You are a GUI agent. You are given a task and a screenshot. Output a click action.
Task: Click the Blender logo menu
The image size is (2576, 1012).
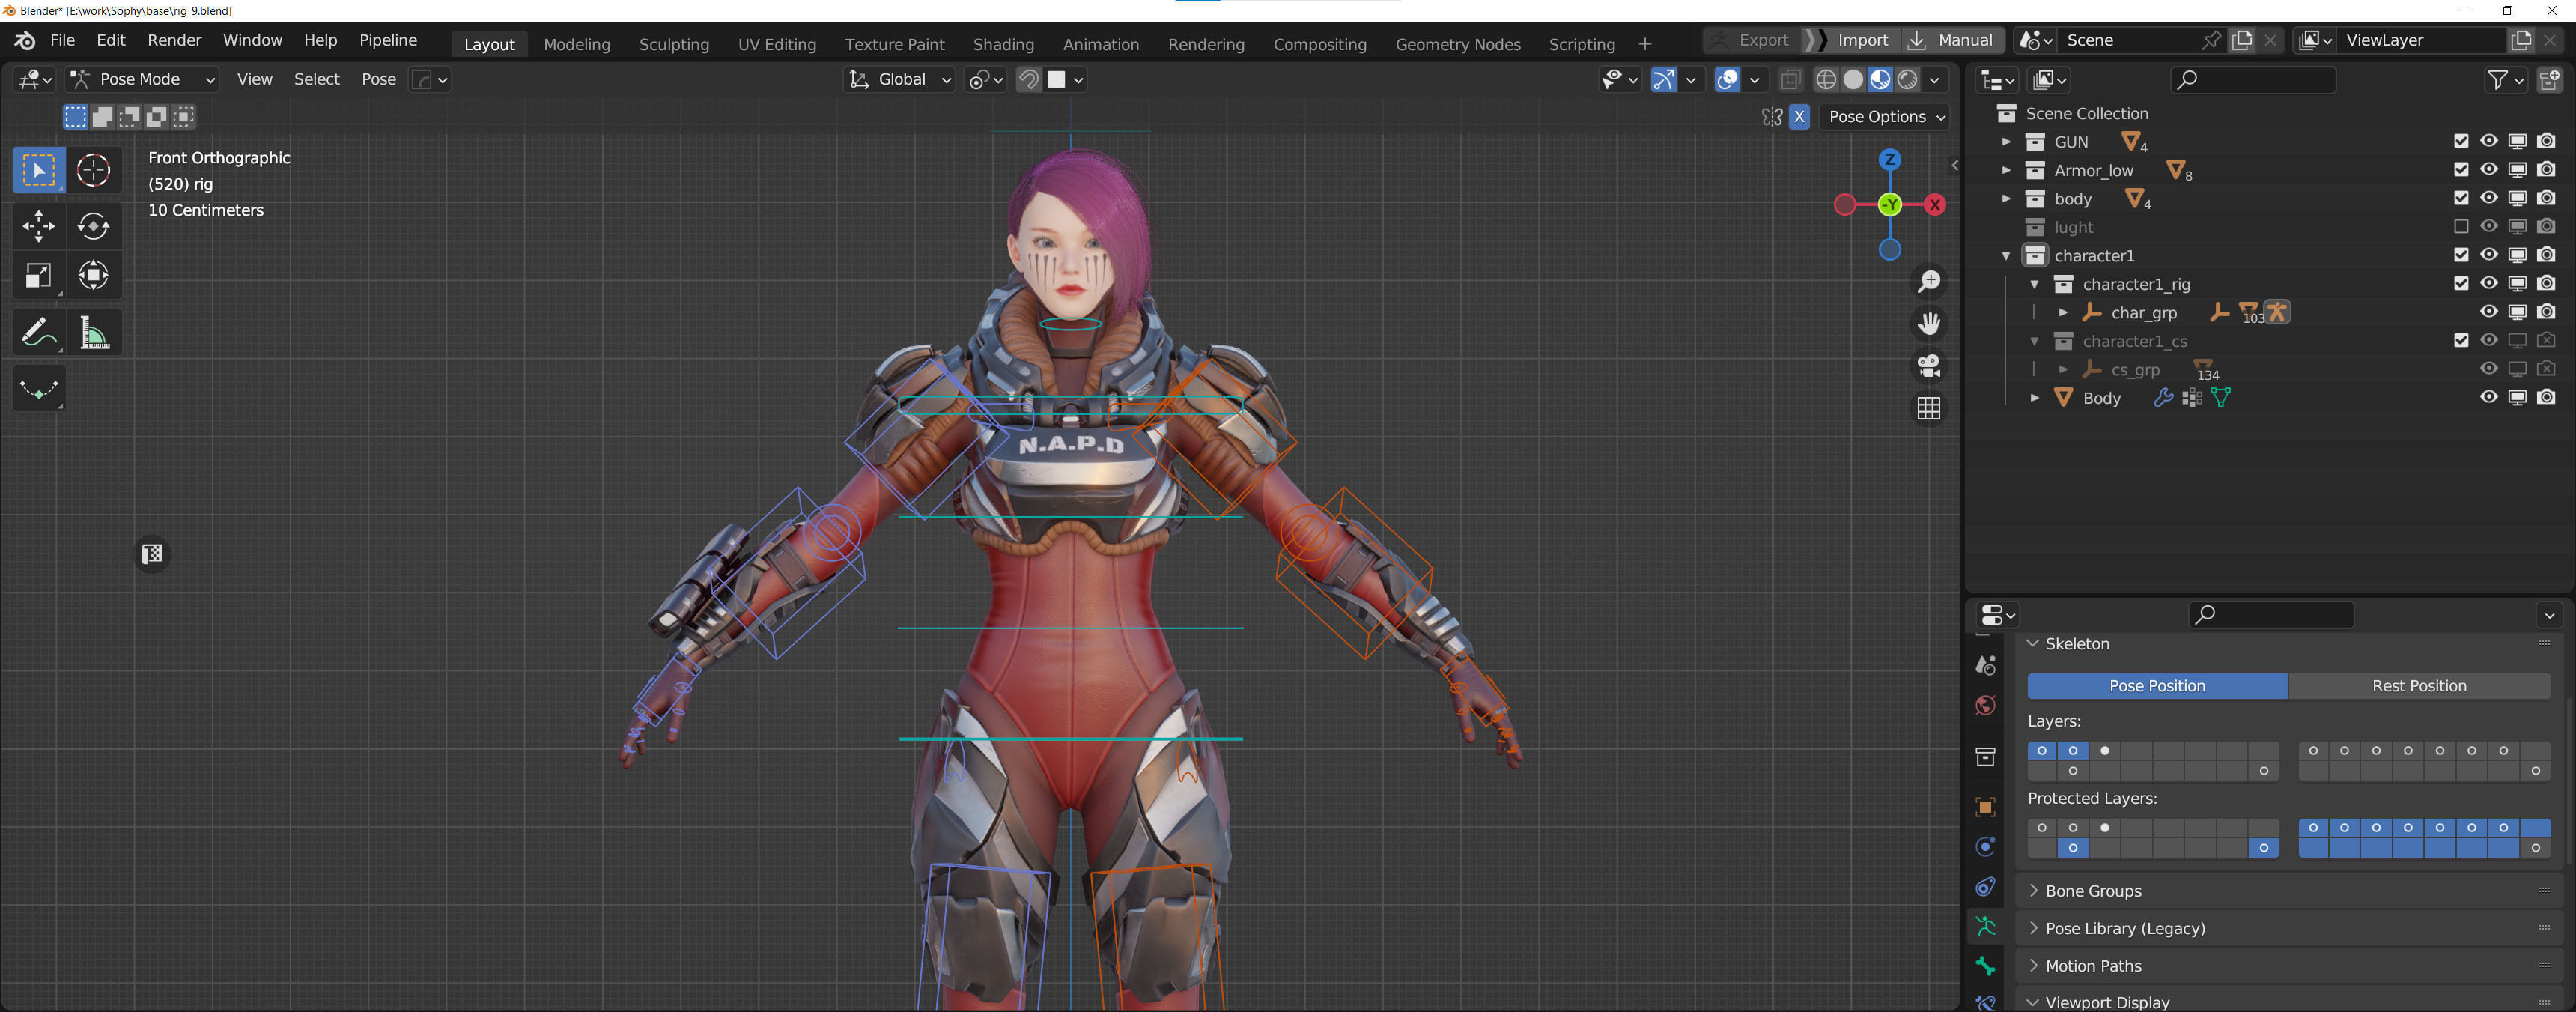pos(26,41)
